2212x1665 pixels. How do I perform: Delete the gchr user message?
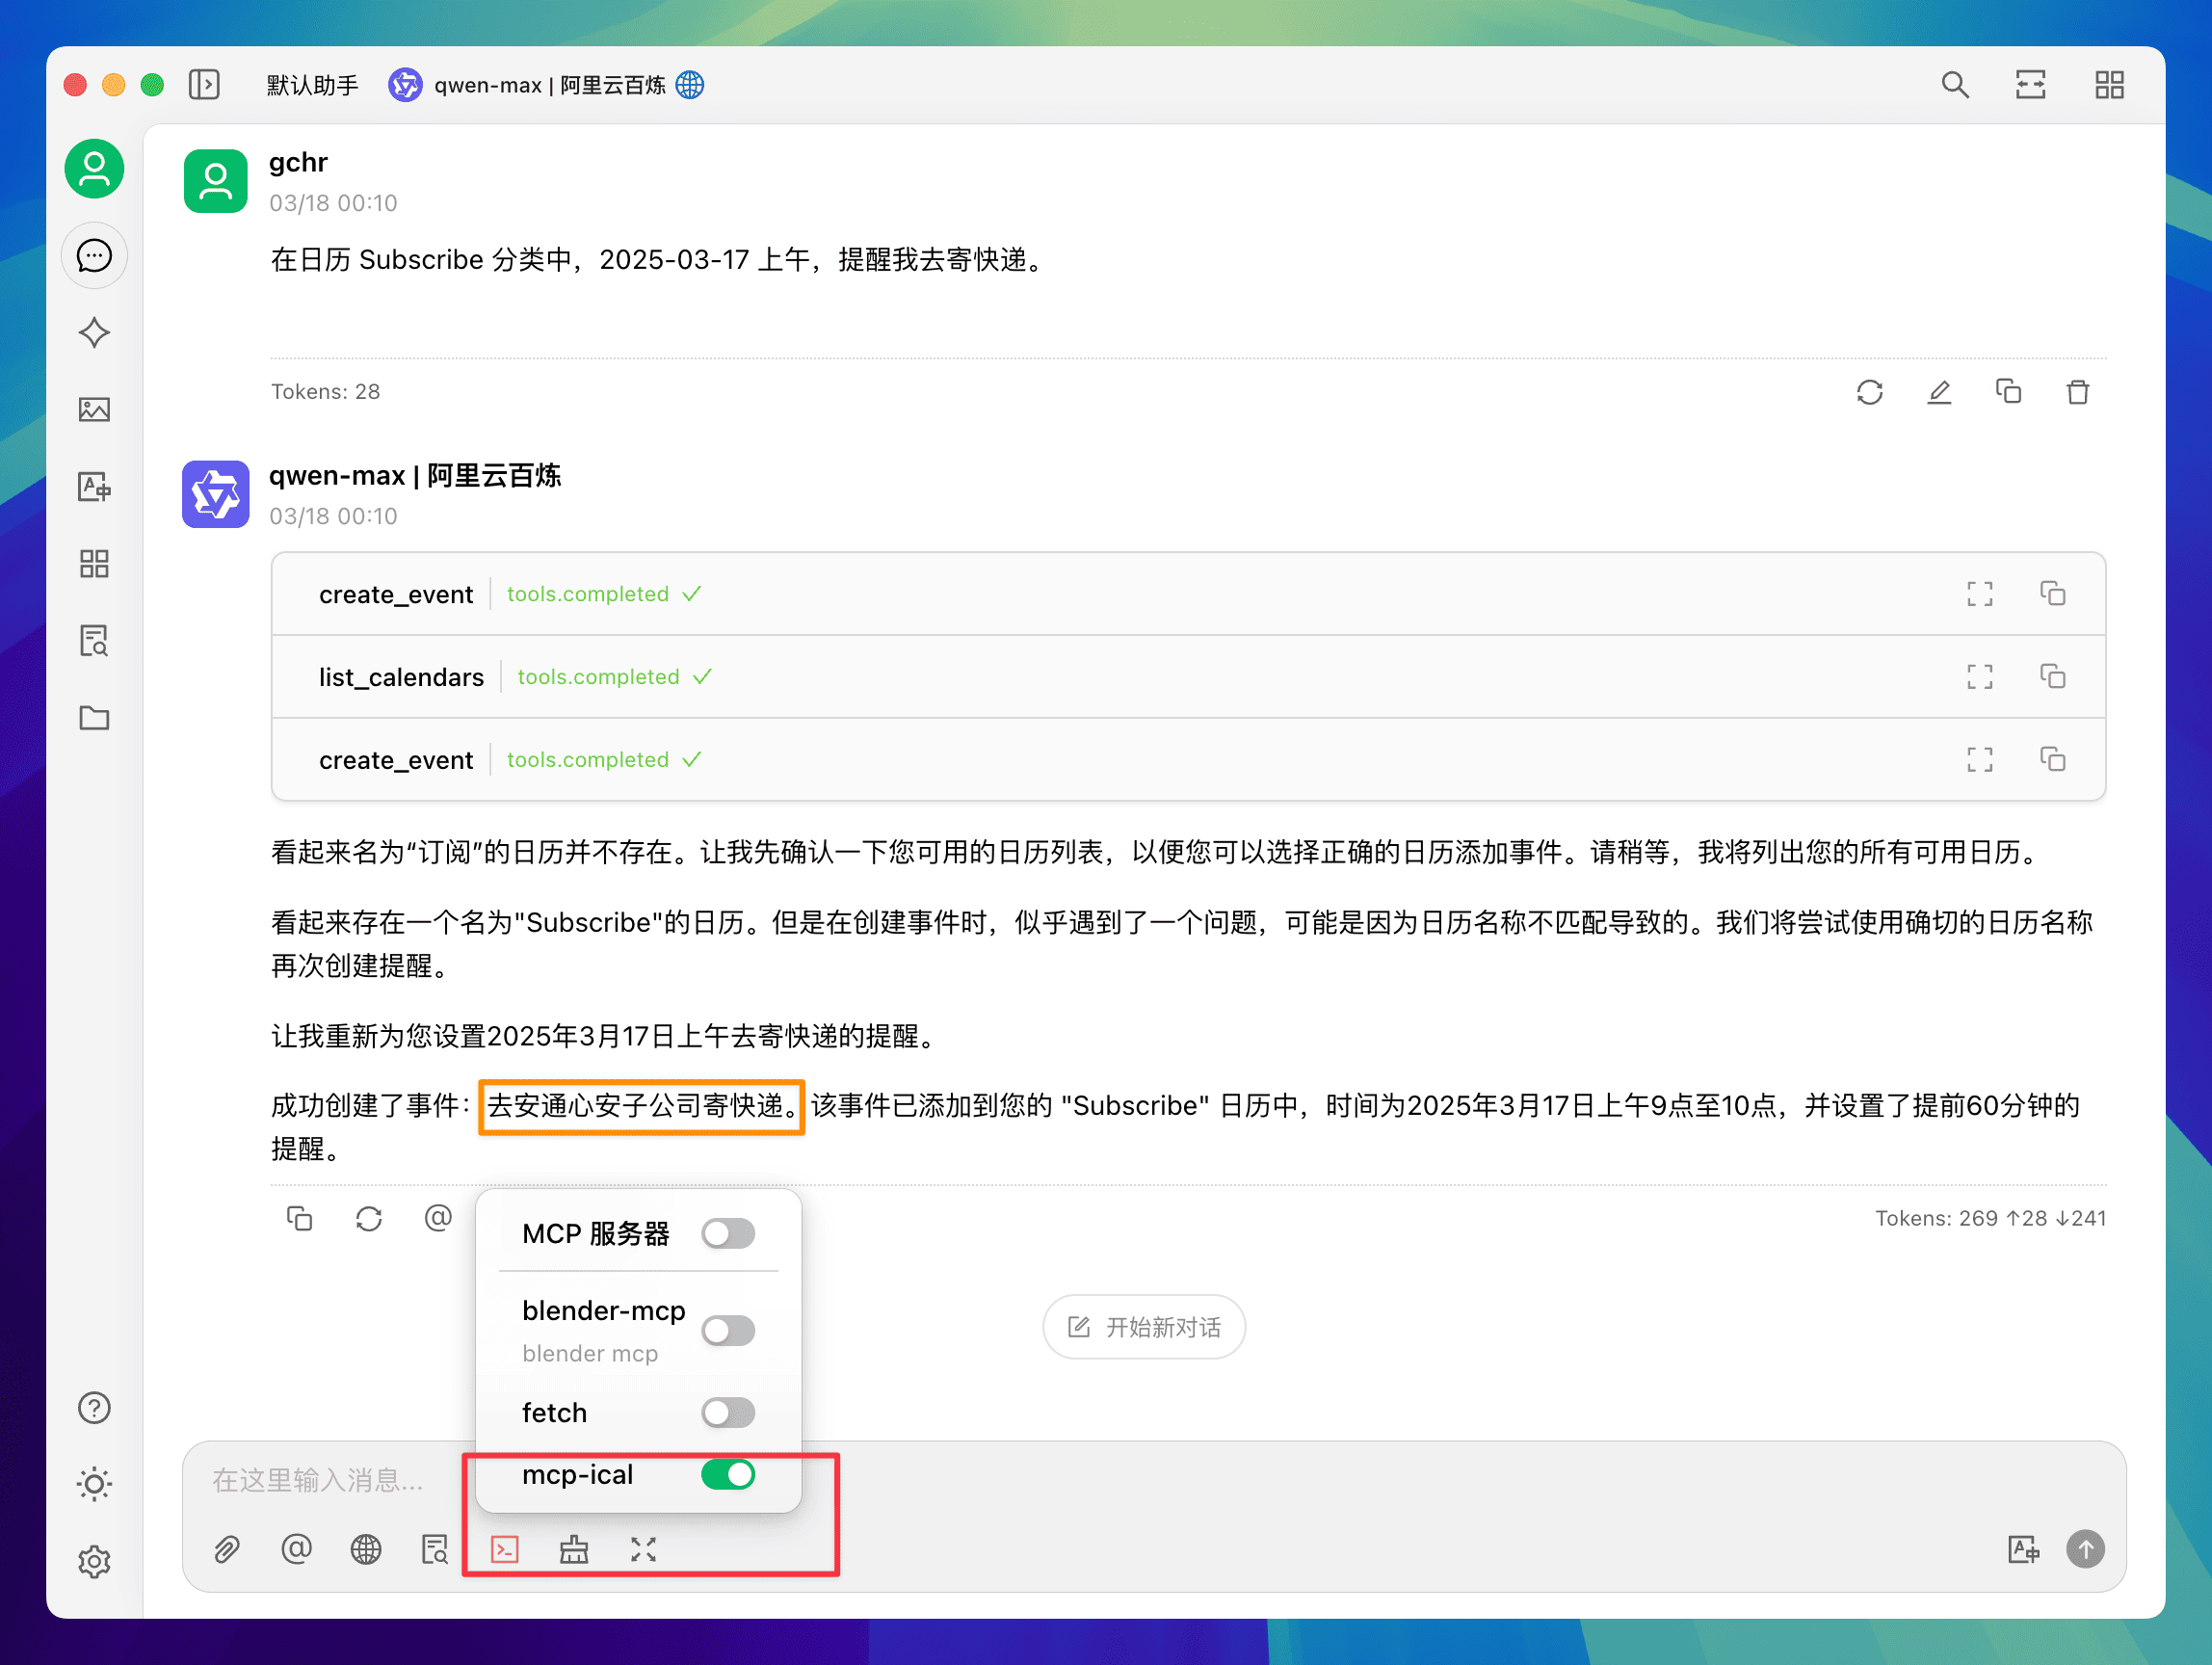point(2078,392)
